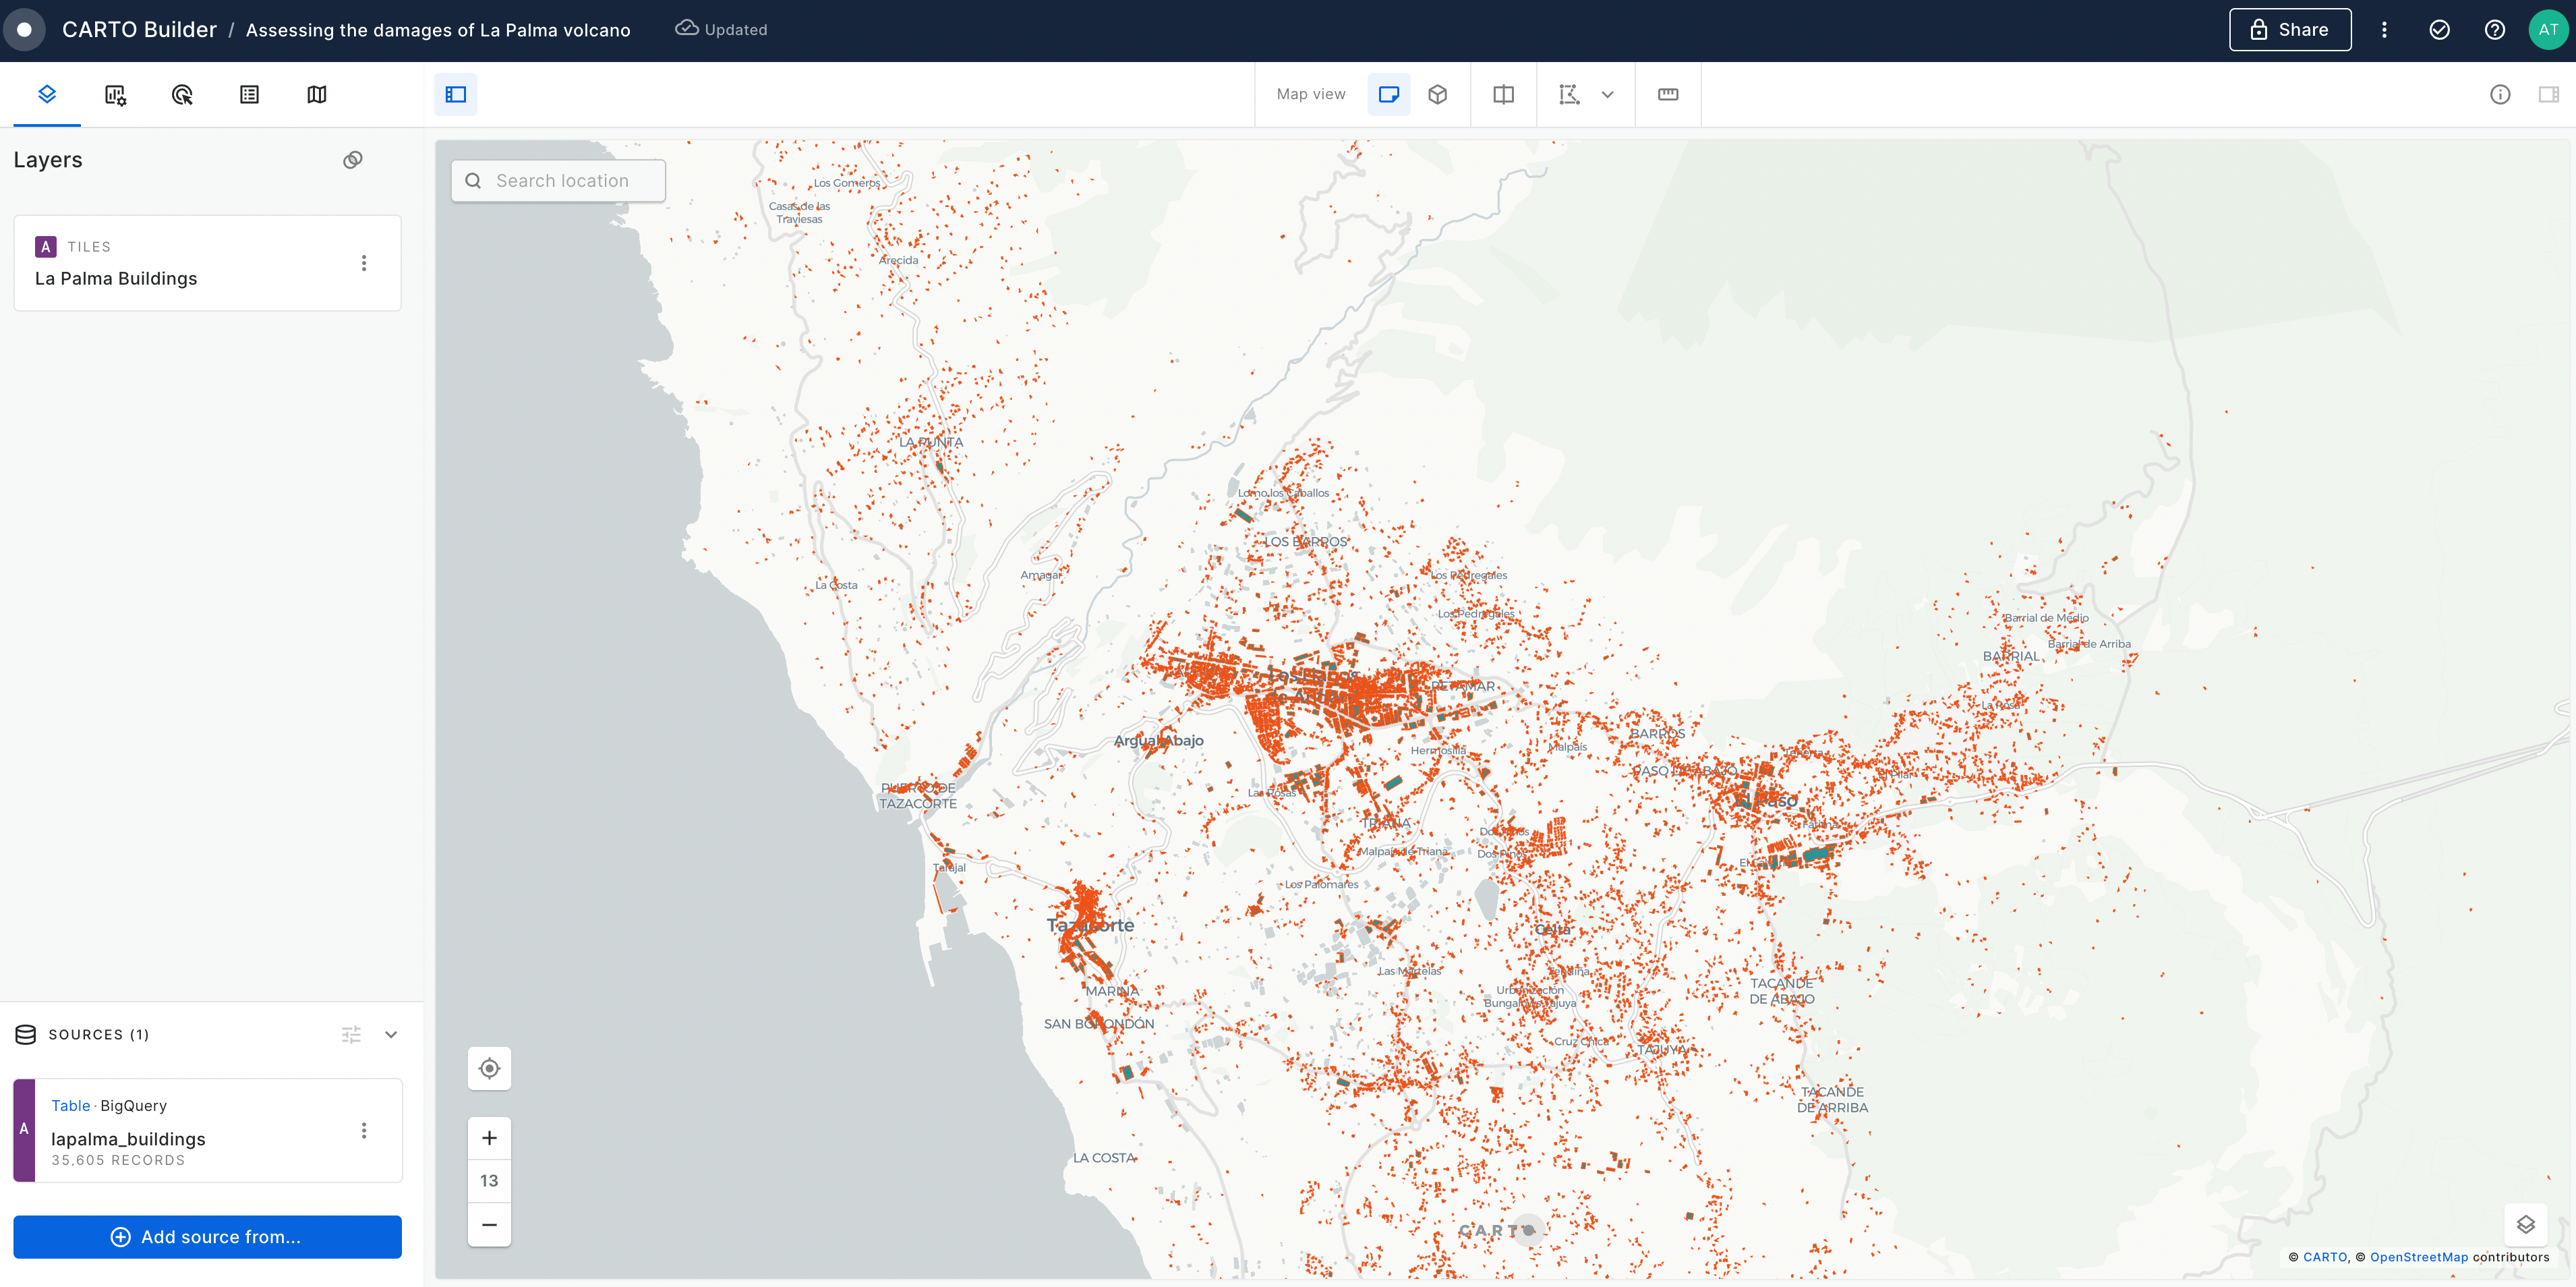This screenshot has height=1287, width=2576.
Task: Open the Interactions tab icon
Action: pos(182,94)
